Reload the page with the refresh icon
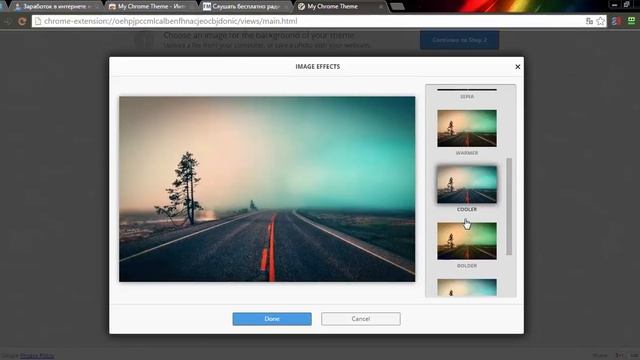 pyautogui.click(x=22, y=21)
